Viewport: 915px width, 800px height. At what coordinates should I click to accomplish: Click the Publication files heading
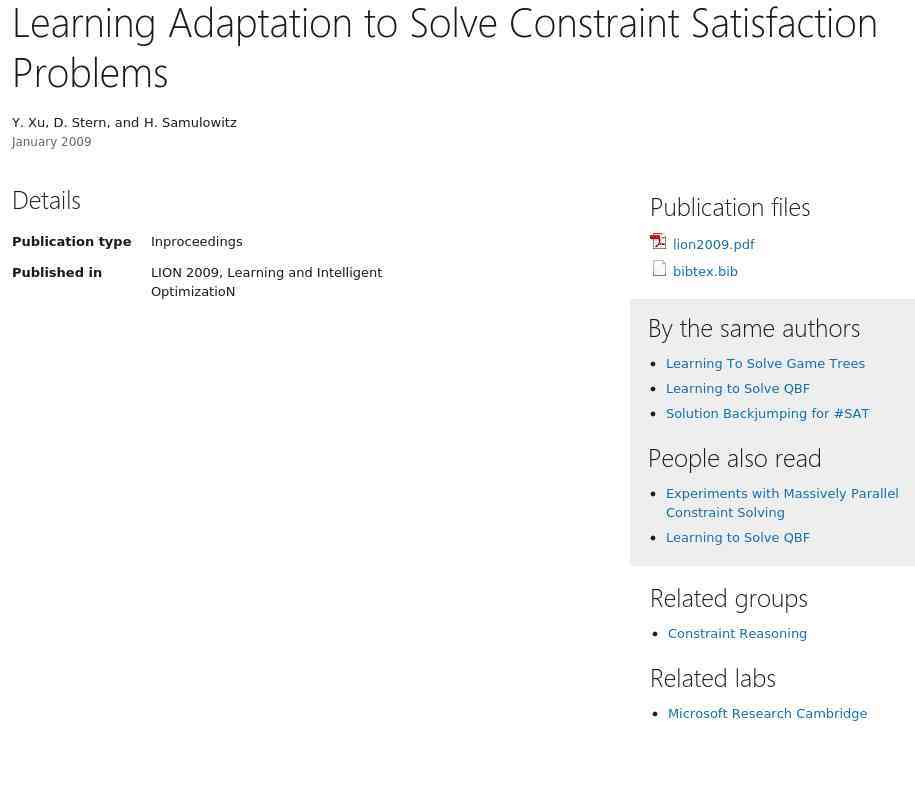click(x=729, y=207)
